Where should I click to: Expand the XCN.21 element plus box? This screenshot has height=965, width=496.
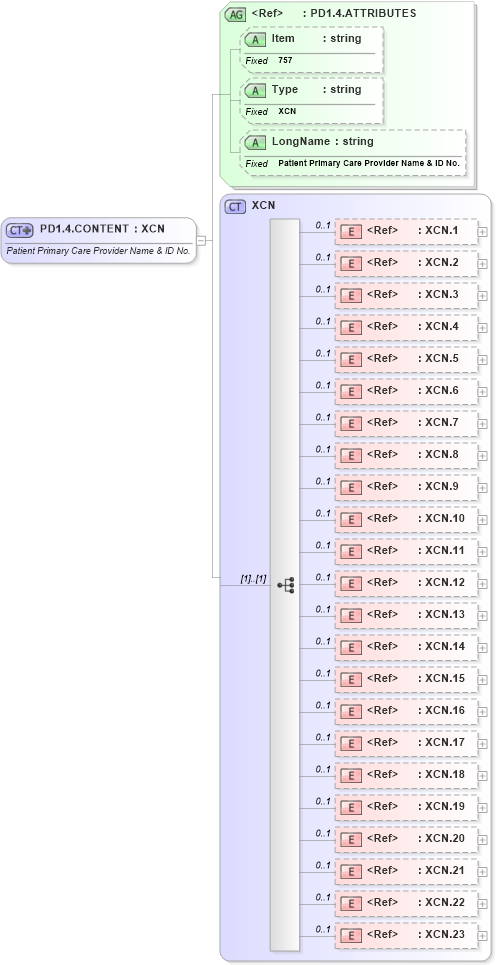(x=482, y=872)
